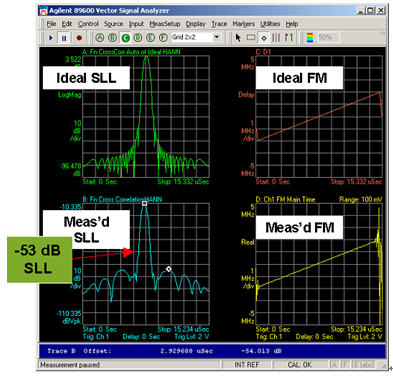
Task: Click trace A top value 3.522
Action: pyautogui.click(x=73, y=59)
